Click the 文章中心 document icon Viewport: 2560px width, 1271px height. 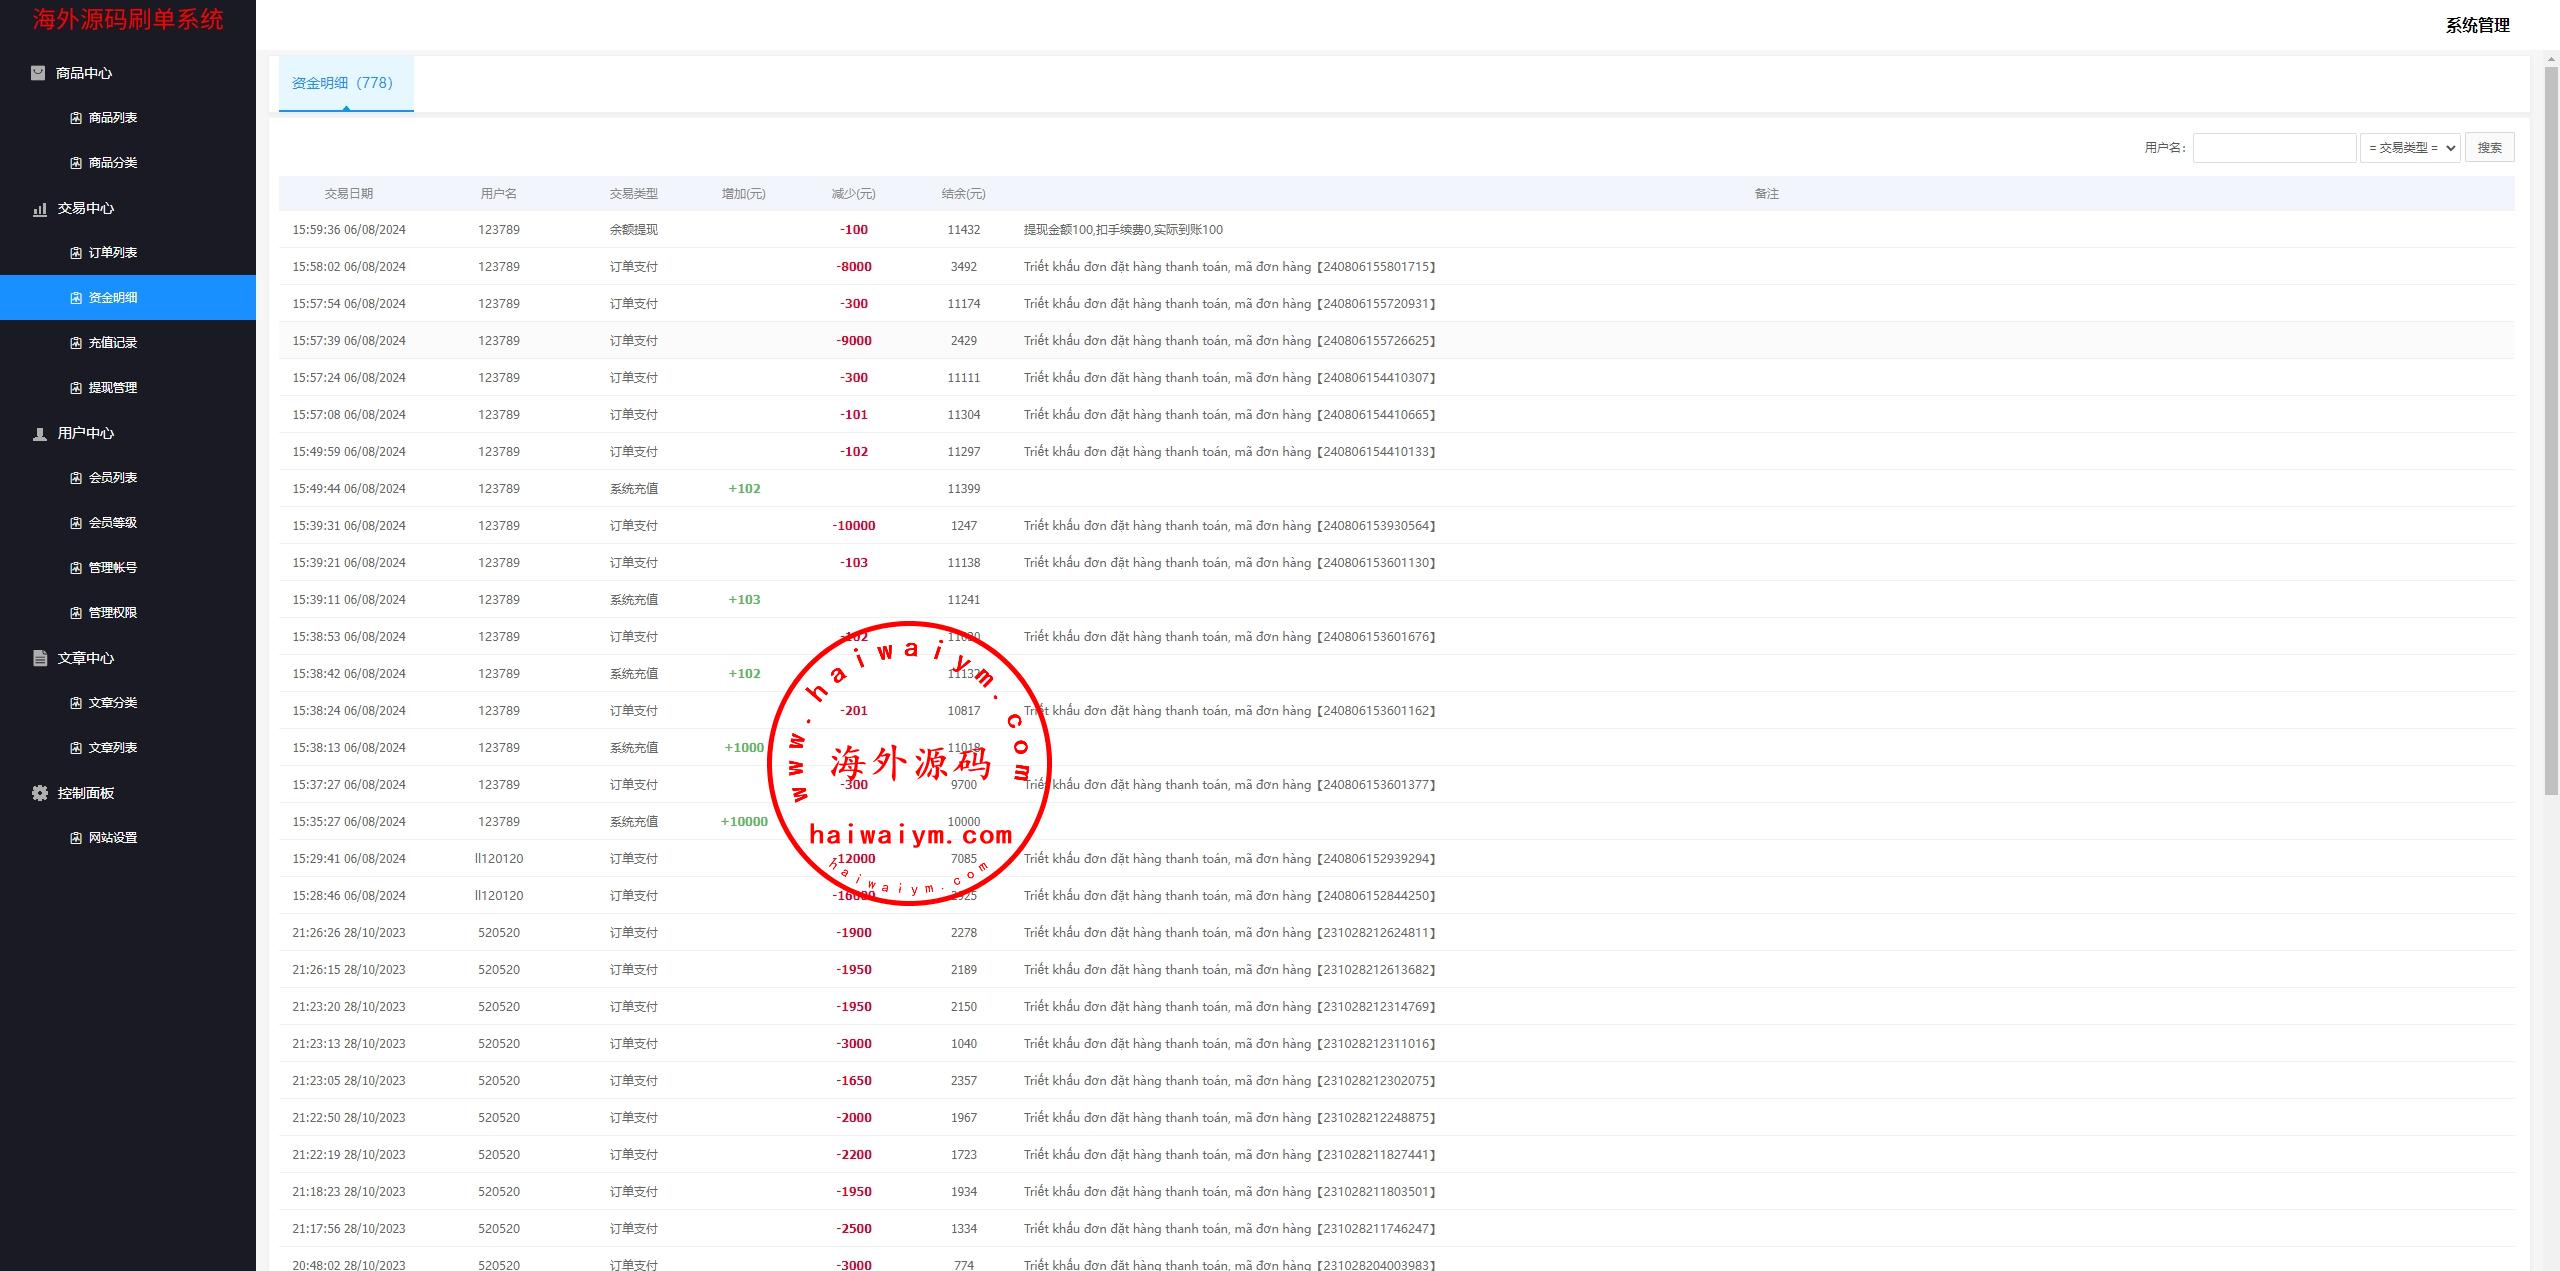(x=40, y=658)
